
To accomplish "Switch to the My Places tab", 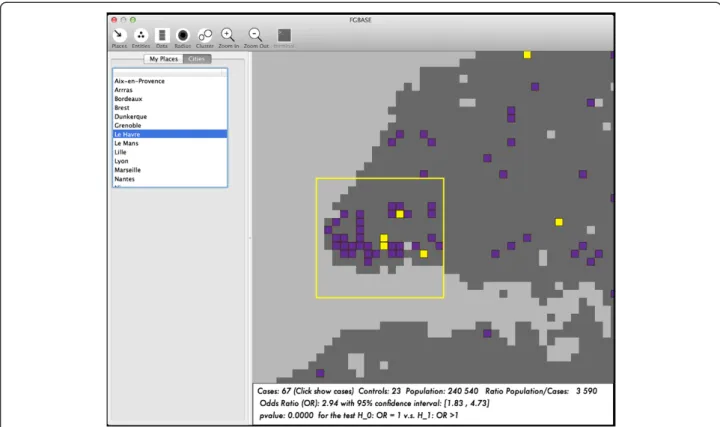I will (163, 59).
